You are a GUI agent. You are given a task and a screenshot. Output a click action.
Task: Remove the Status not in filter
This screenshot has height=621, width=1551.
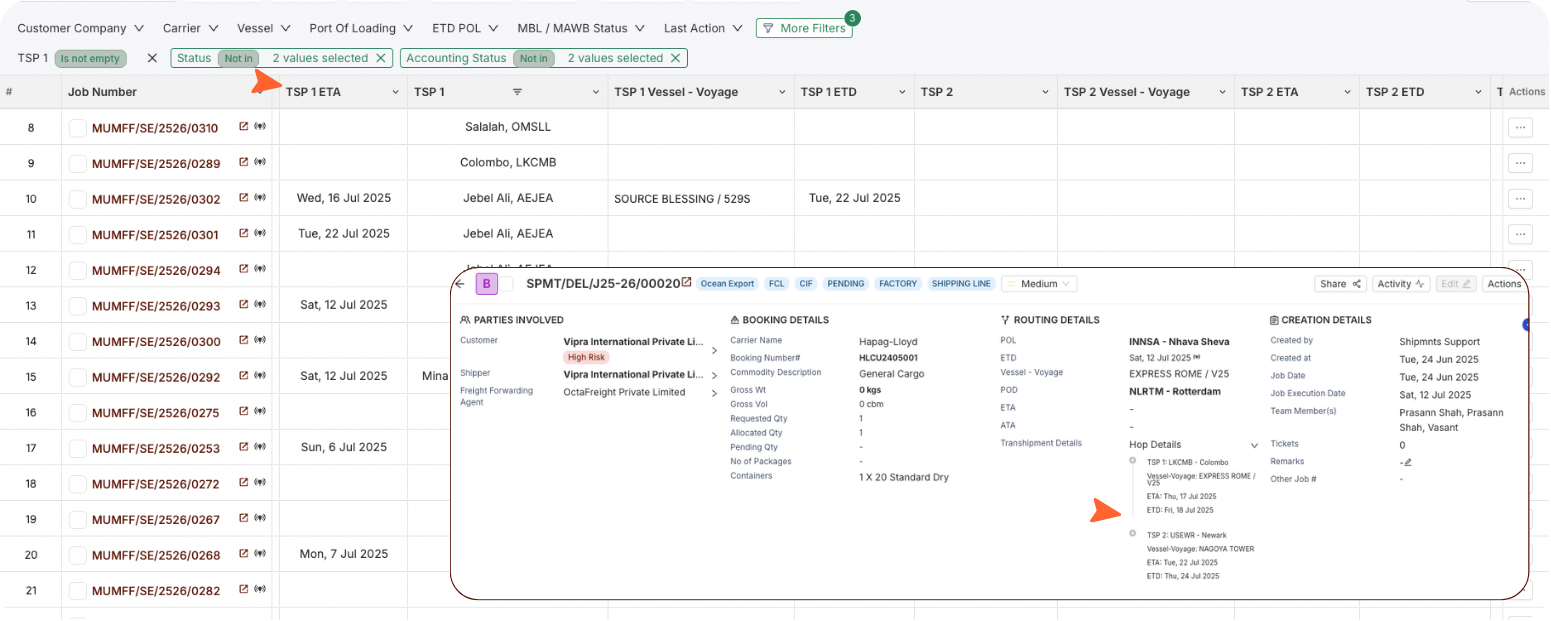click(x=380, y=58)
